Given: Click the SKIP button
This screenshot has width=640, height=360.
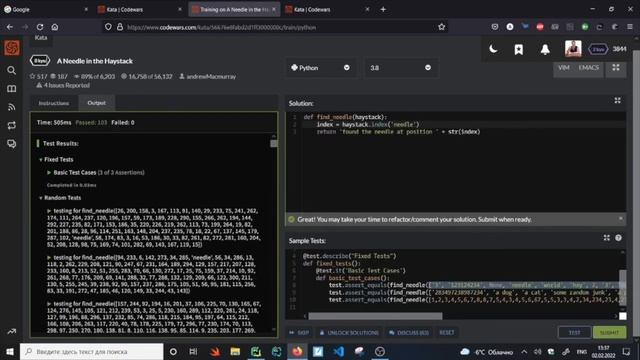Looking at the screenshot, I should [x=299, y=333].
